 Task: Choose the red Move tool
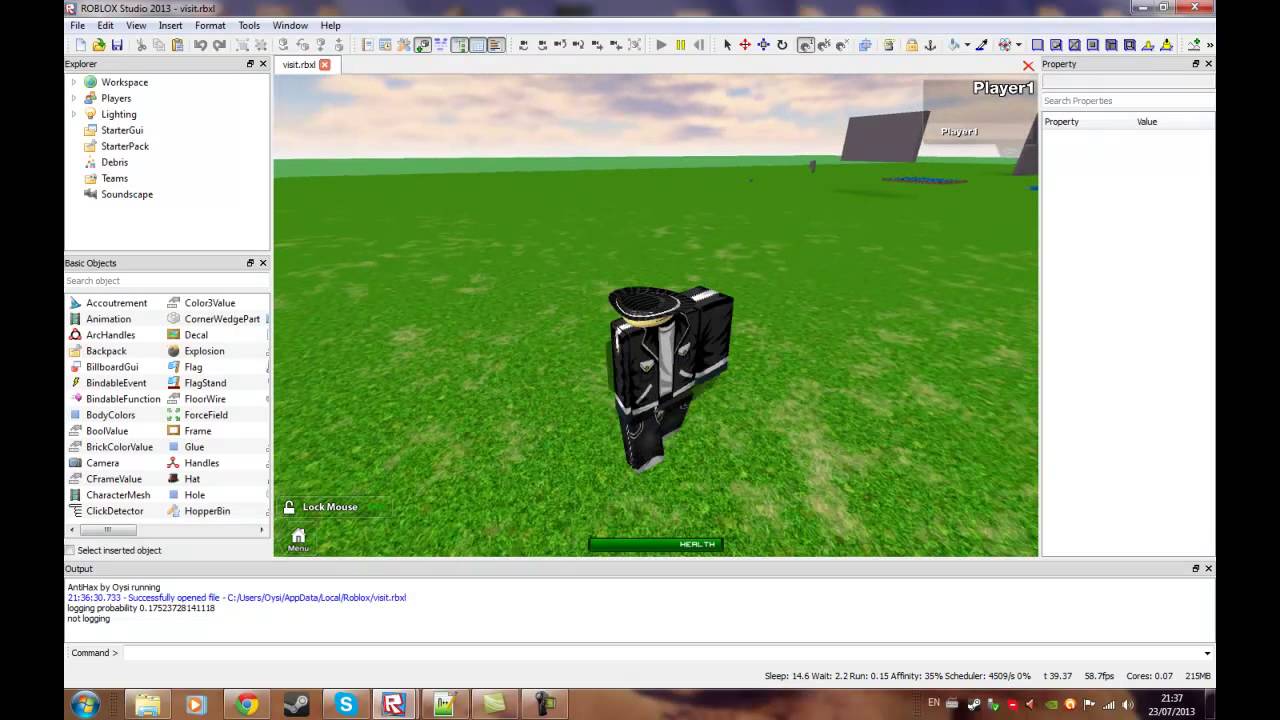(745, 45)
